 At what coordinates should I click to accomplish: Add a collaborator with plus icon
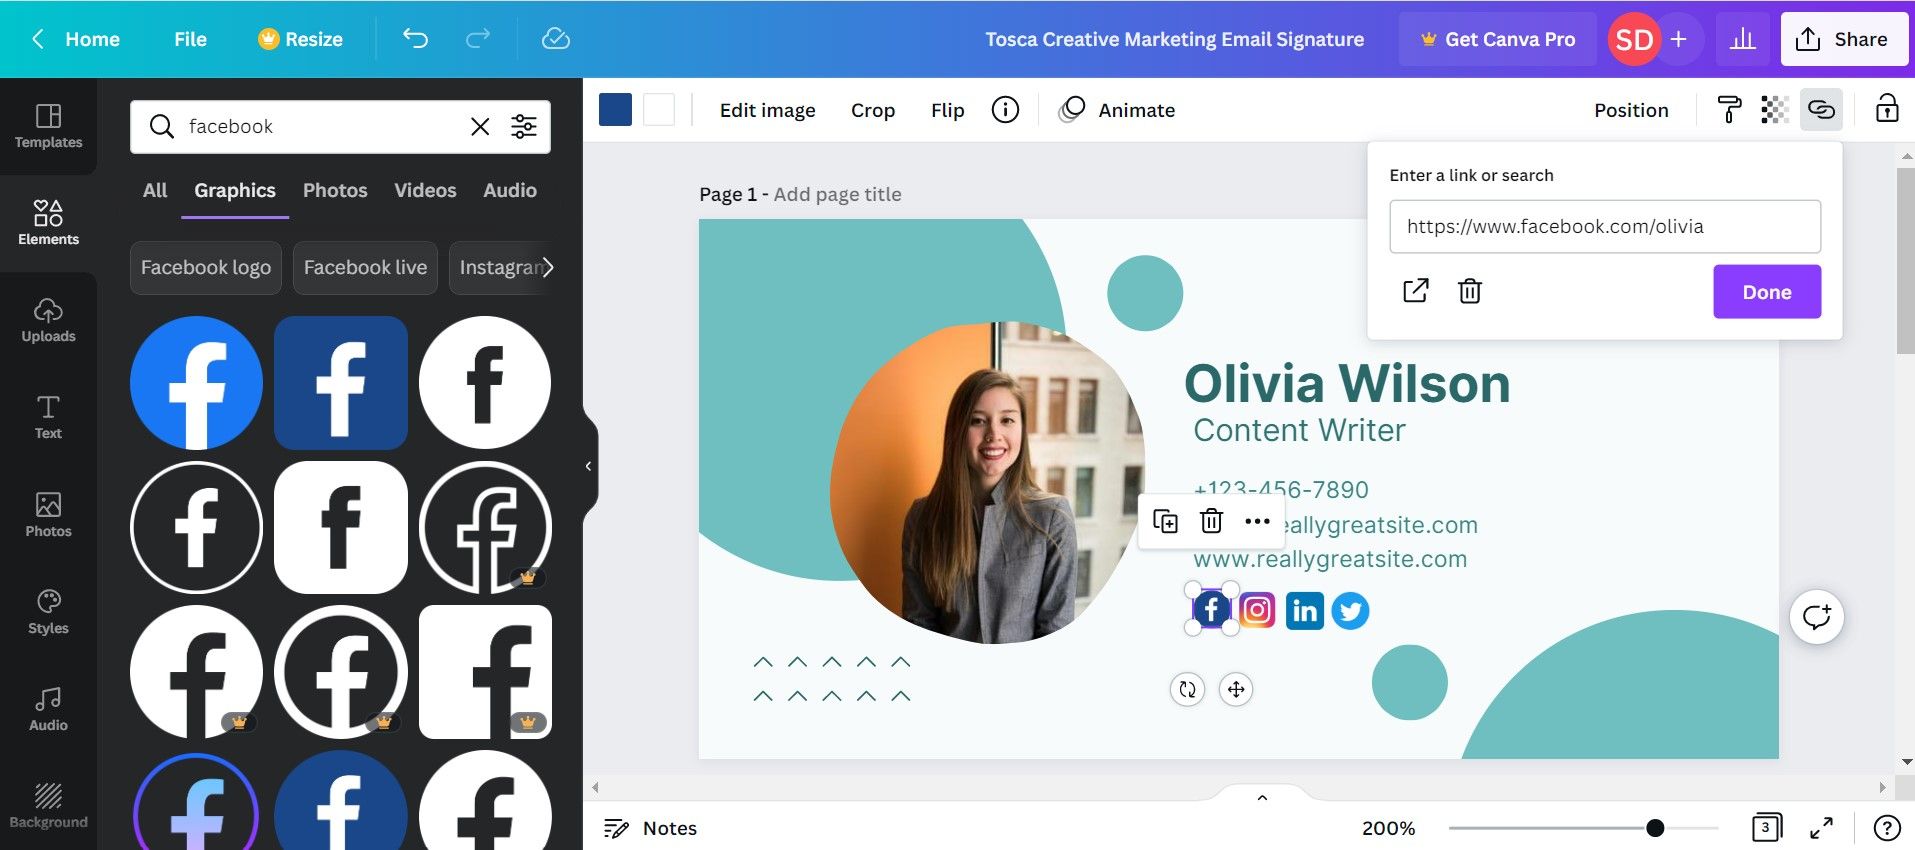1678,39
